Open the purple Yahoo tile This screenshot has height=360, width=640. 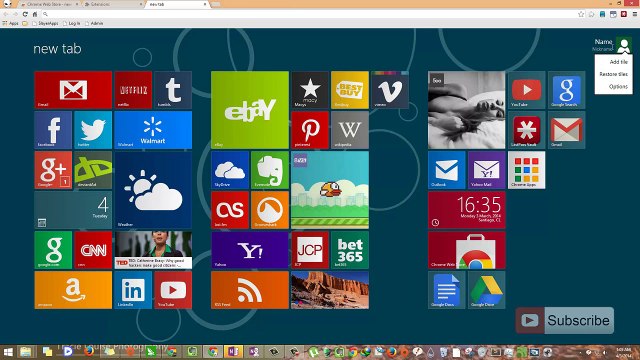pos(250,250)
